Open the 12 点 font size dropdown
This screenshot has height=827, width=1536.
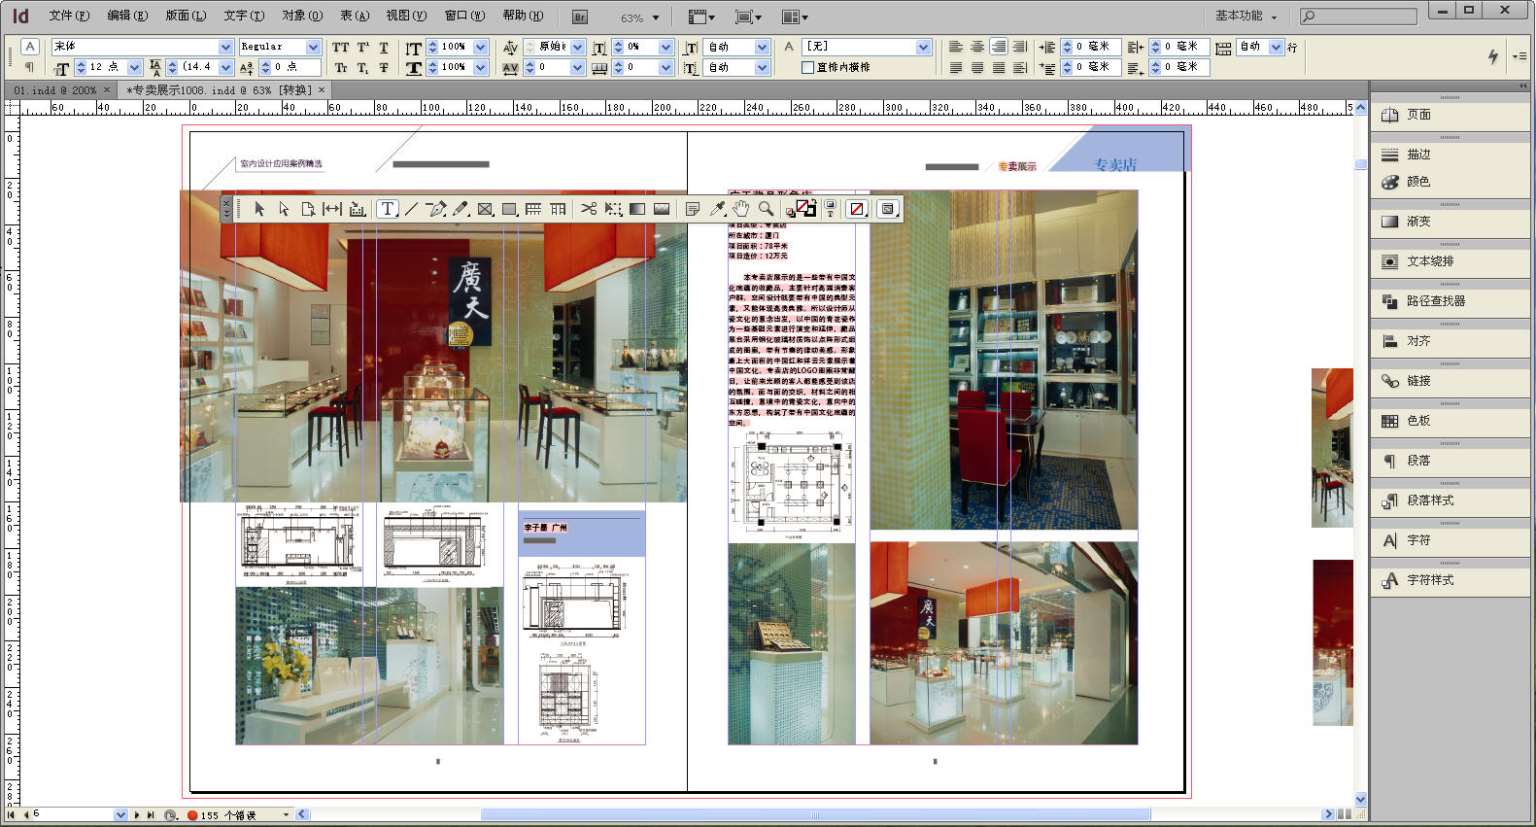135,68
